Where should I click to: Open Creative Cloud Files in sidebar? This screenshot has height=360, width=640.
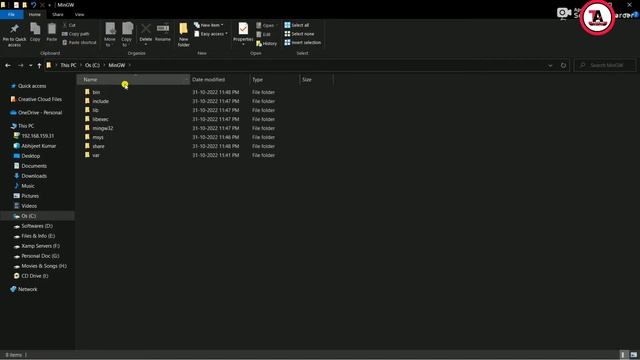pyautogui.click(x=40, y=99)
